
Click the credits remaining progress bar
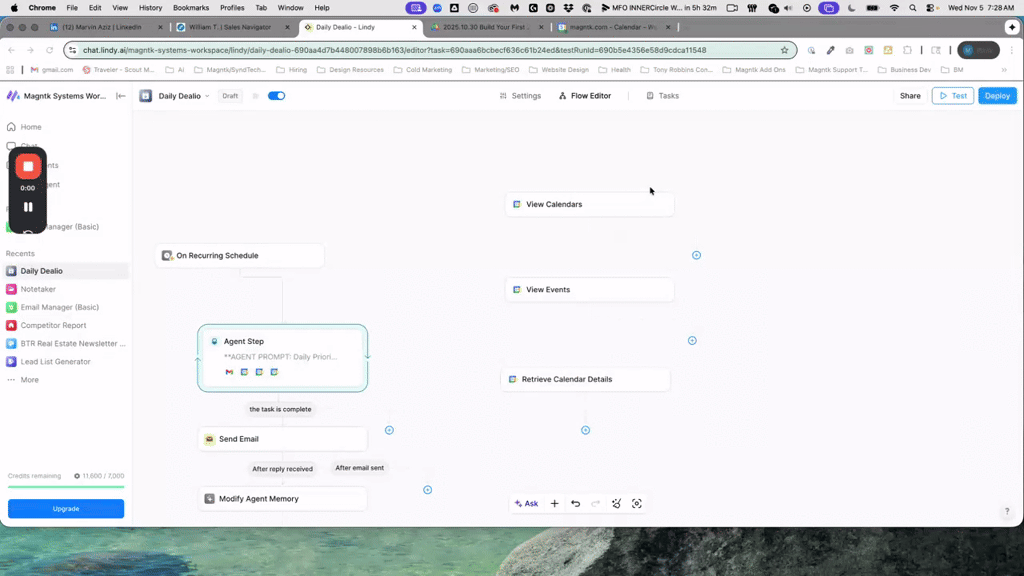(x=66, y=487)
